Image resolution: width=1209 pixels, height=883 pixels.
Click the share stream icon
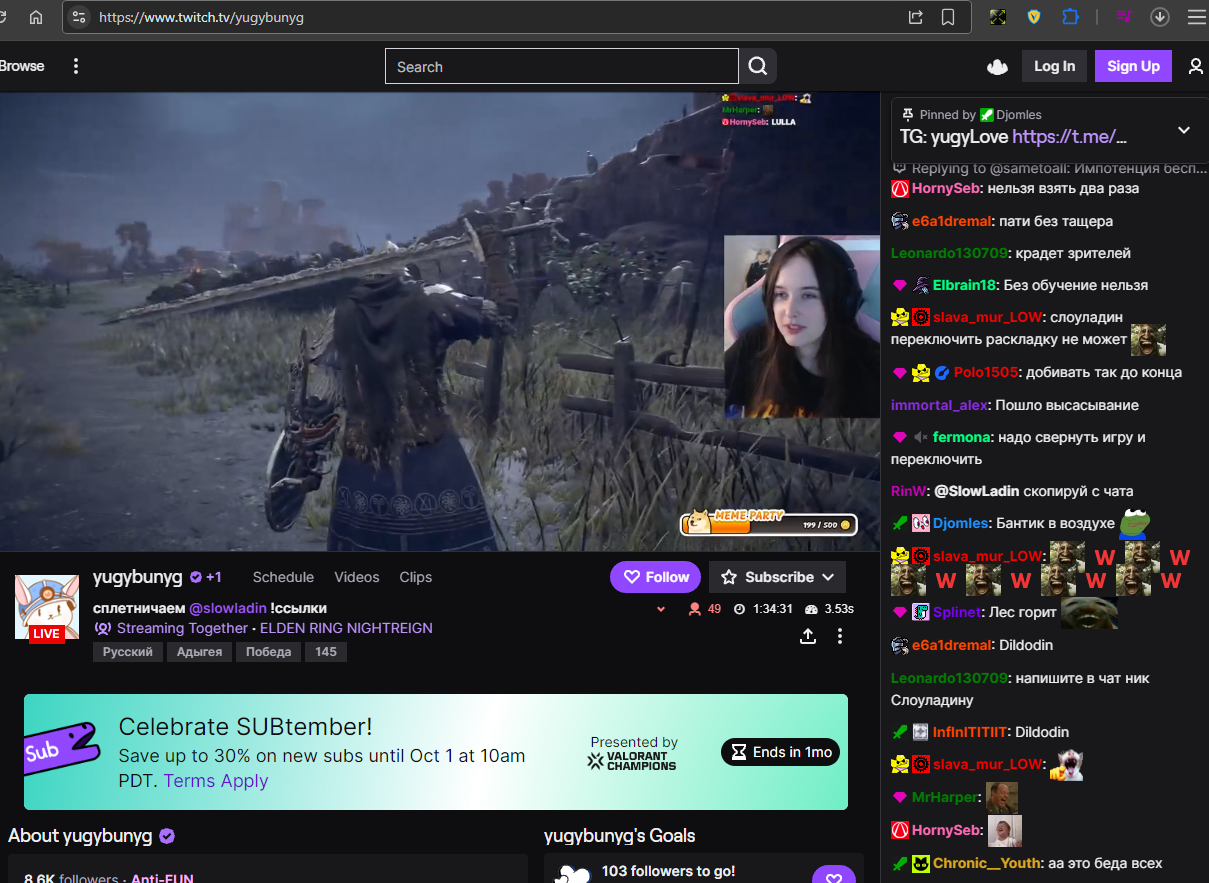coord(808,636)
